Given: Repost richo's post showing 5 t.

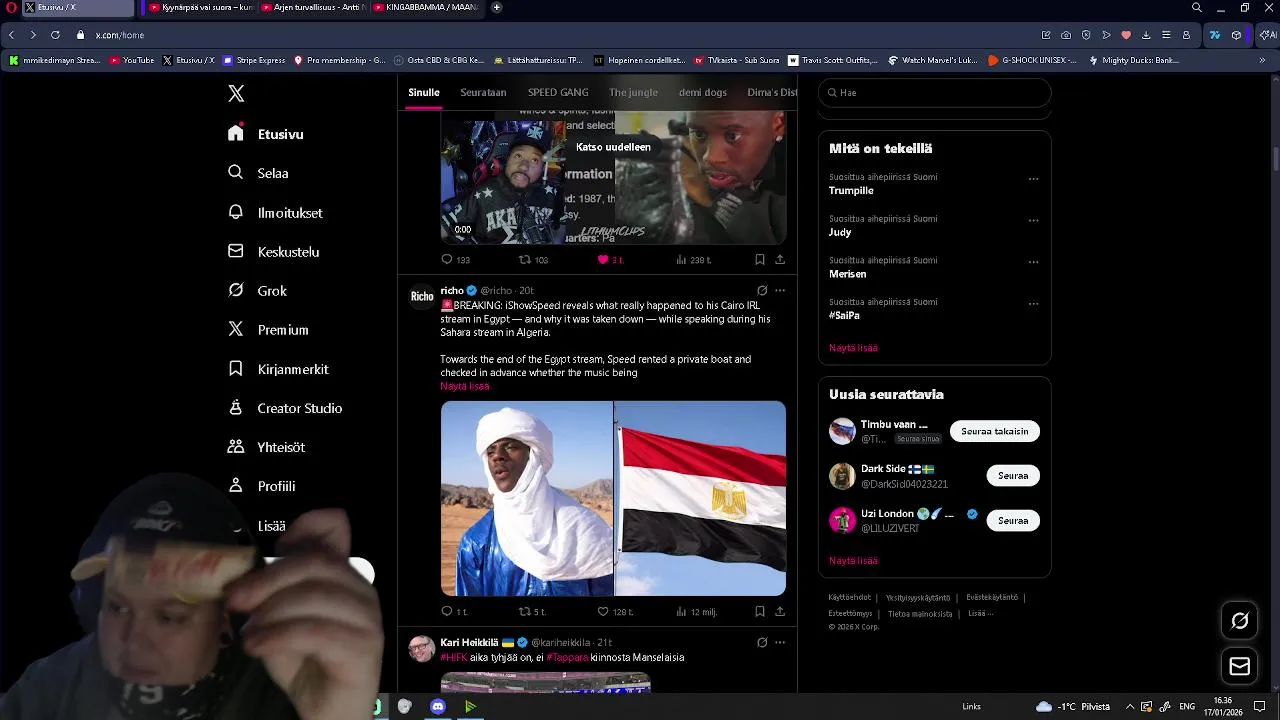Looking at the screenshot, I should click(532, 611).
